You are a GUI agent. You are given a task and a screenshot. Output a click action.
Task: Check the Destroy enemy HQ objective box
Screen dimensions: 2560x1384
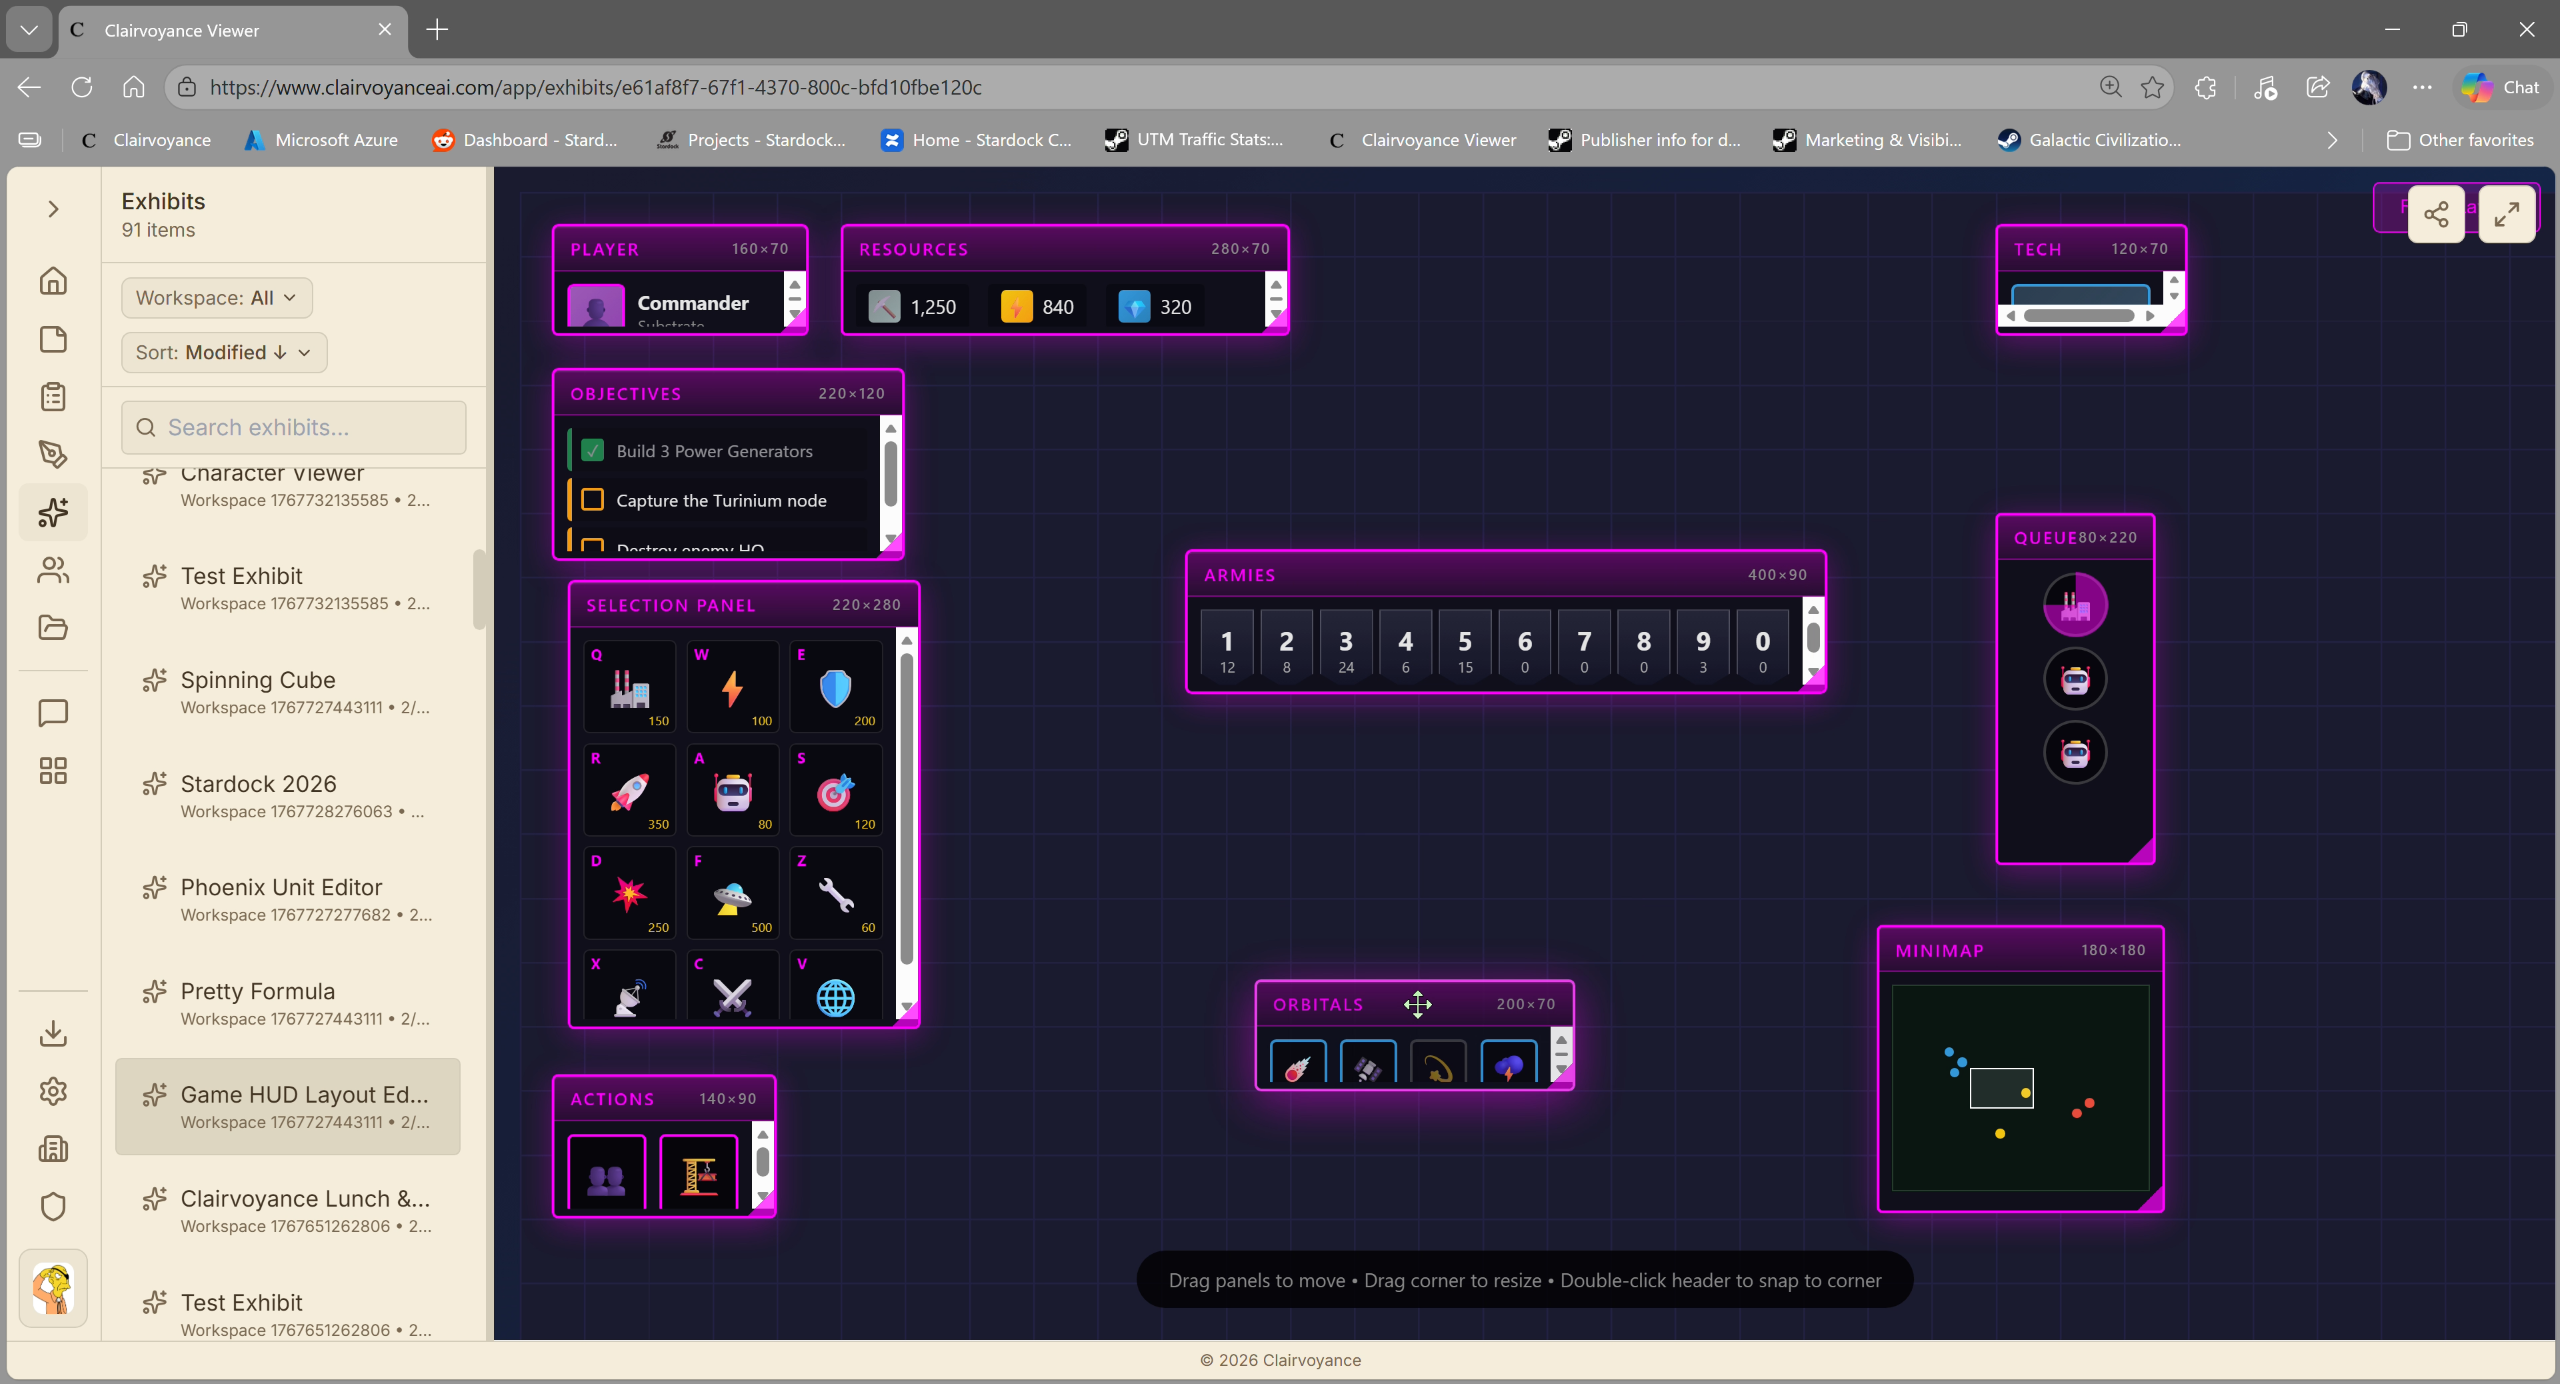pos(593,546)
